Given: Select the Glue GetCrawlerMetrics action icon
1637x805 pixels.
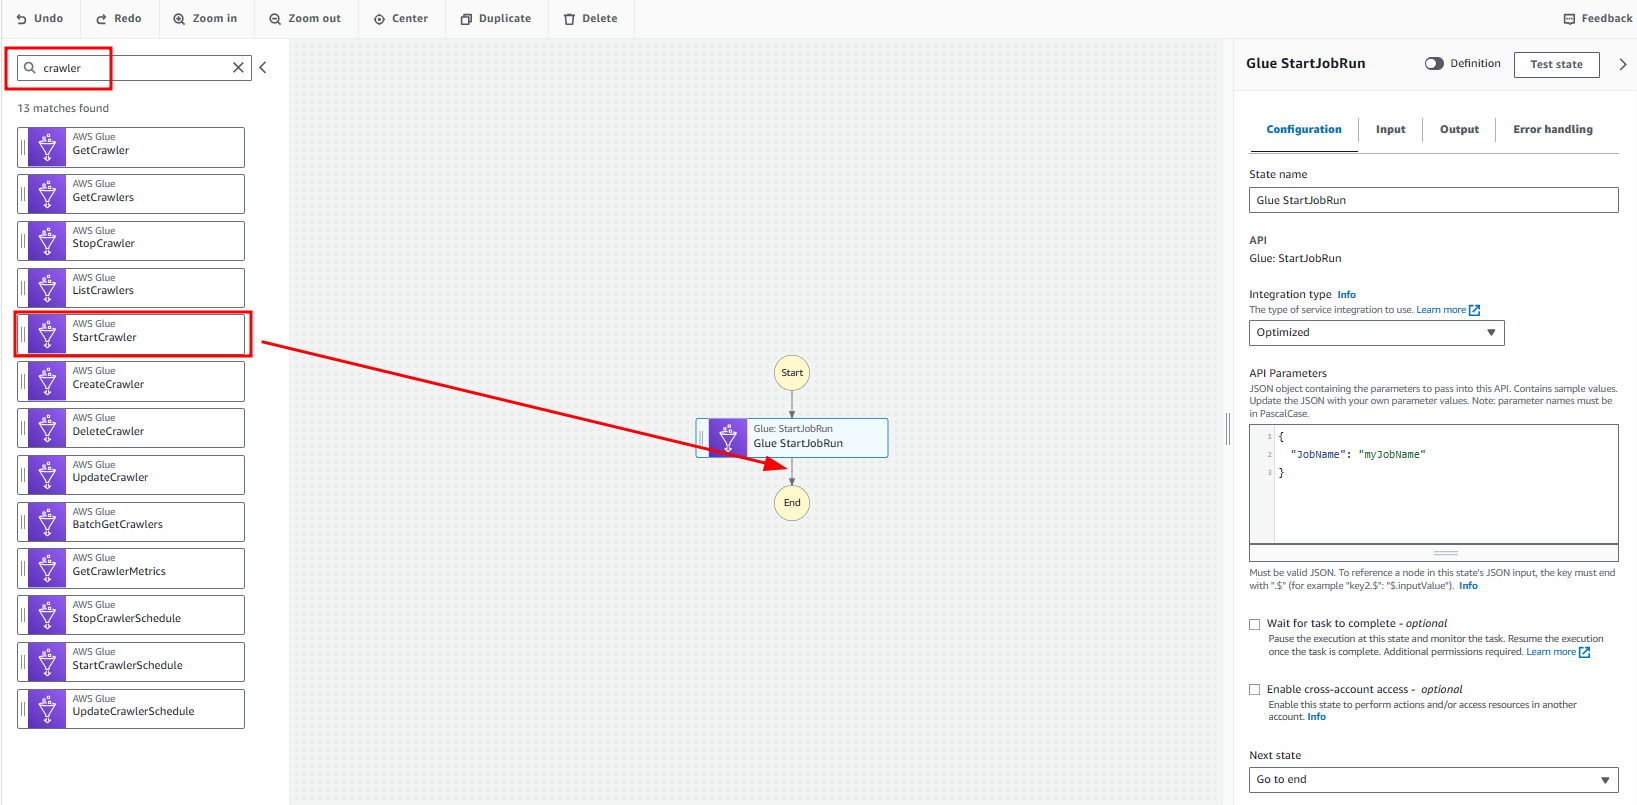Looking at the screenshot, I should [47, 568].
